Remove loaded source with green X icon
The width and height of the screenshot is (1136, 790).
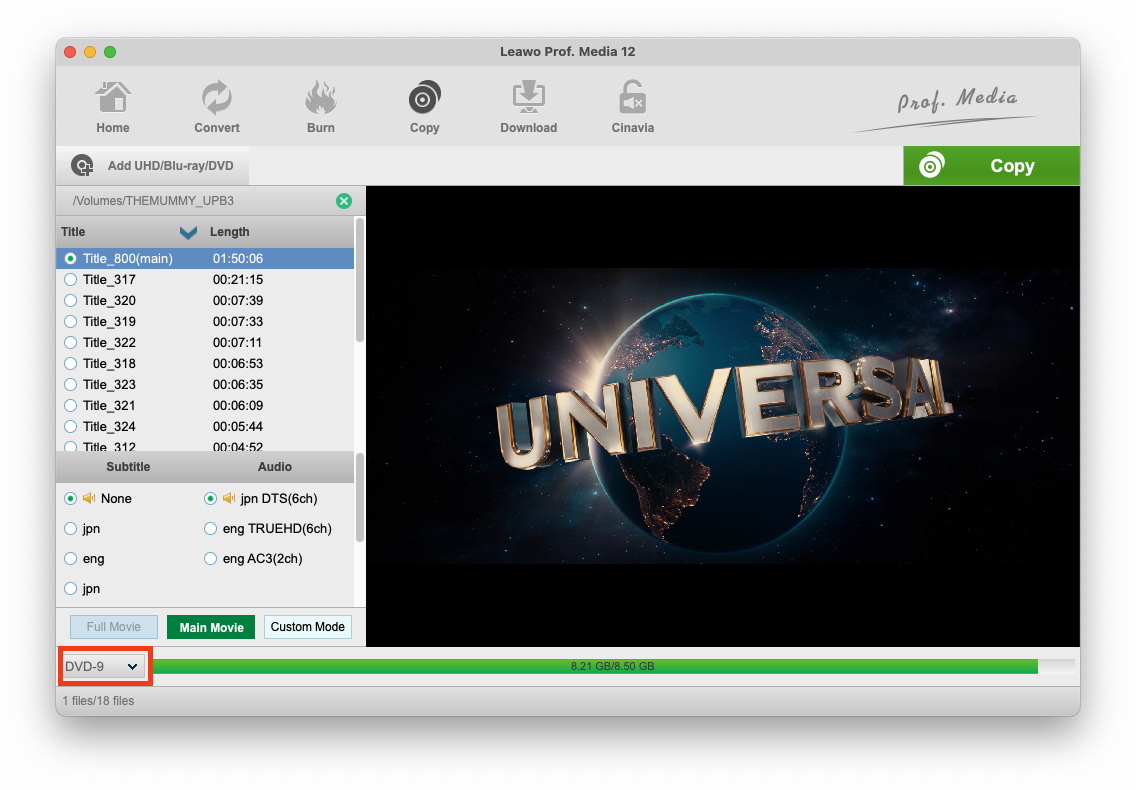click(344, 201)
